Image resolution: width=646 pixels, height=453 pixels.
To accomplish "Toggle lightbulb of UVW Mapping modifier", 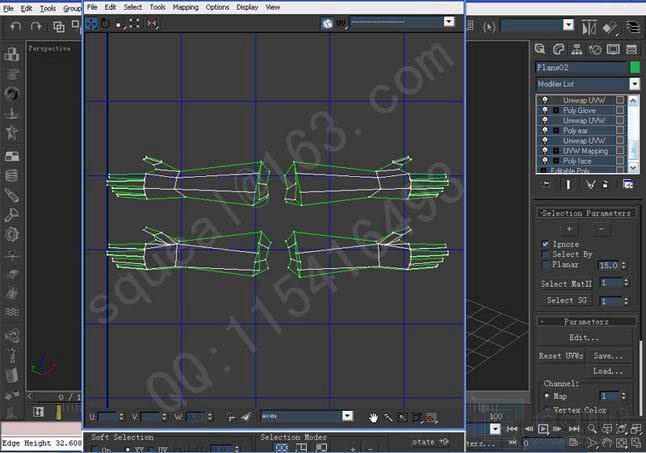I will [545, 151].
